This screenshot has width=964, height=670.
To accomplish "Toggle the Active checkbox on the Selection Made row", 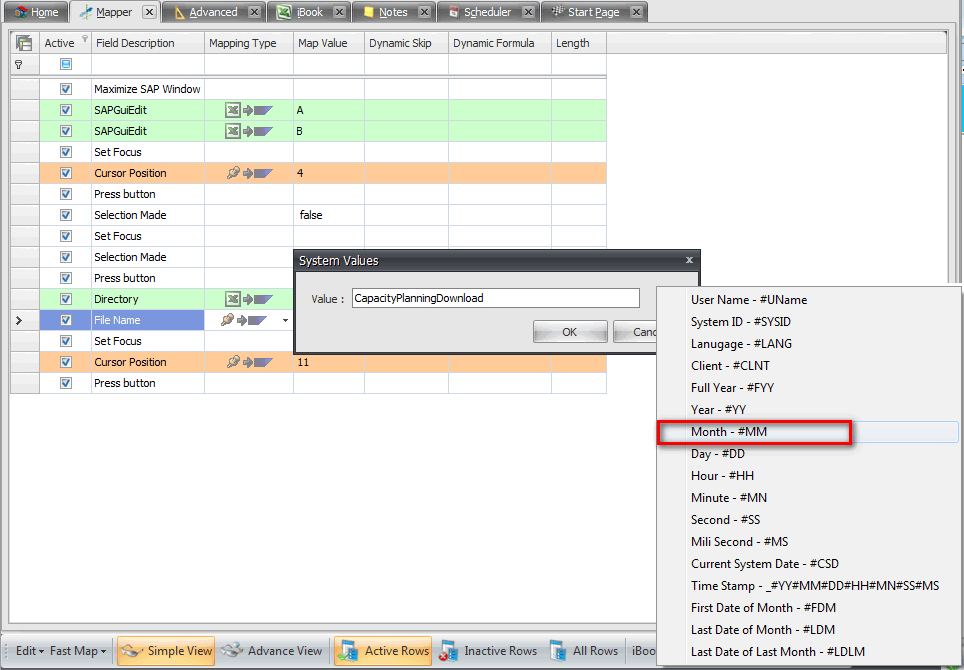I will pos(65,214).
